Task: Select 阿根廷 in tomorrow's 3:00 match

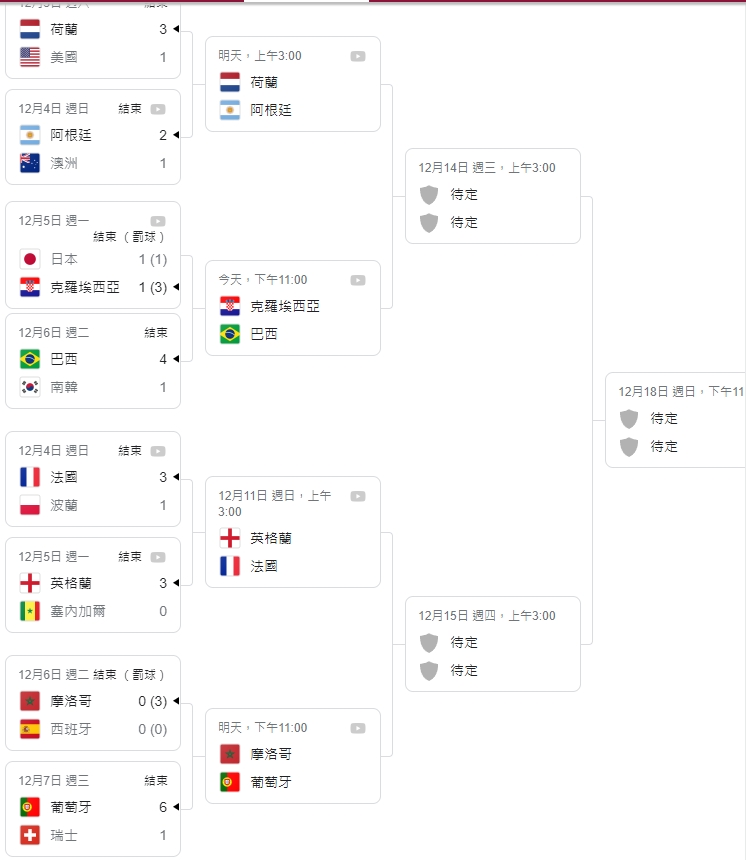Action: tap(271, 110)
